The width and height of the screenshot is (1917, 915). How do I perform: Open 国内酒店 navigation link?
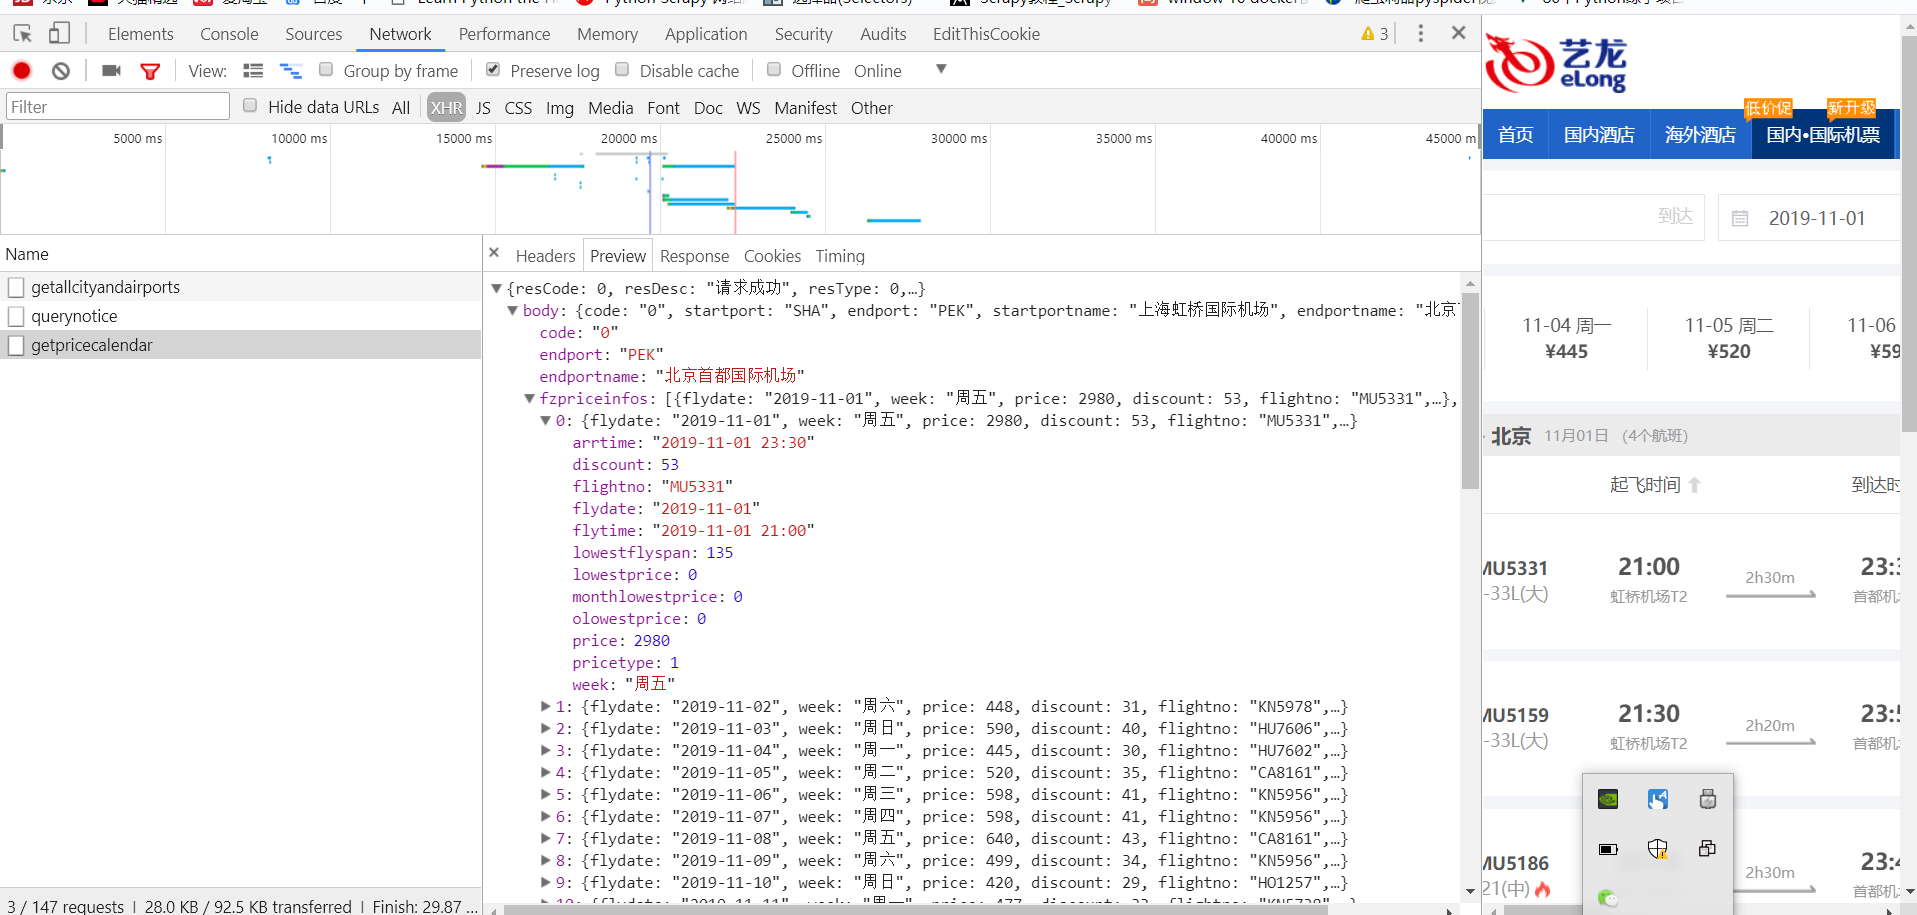click(1599, 134)
